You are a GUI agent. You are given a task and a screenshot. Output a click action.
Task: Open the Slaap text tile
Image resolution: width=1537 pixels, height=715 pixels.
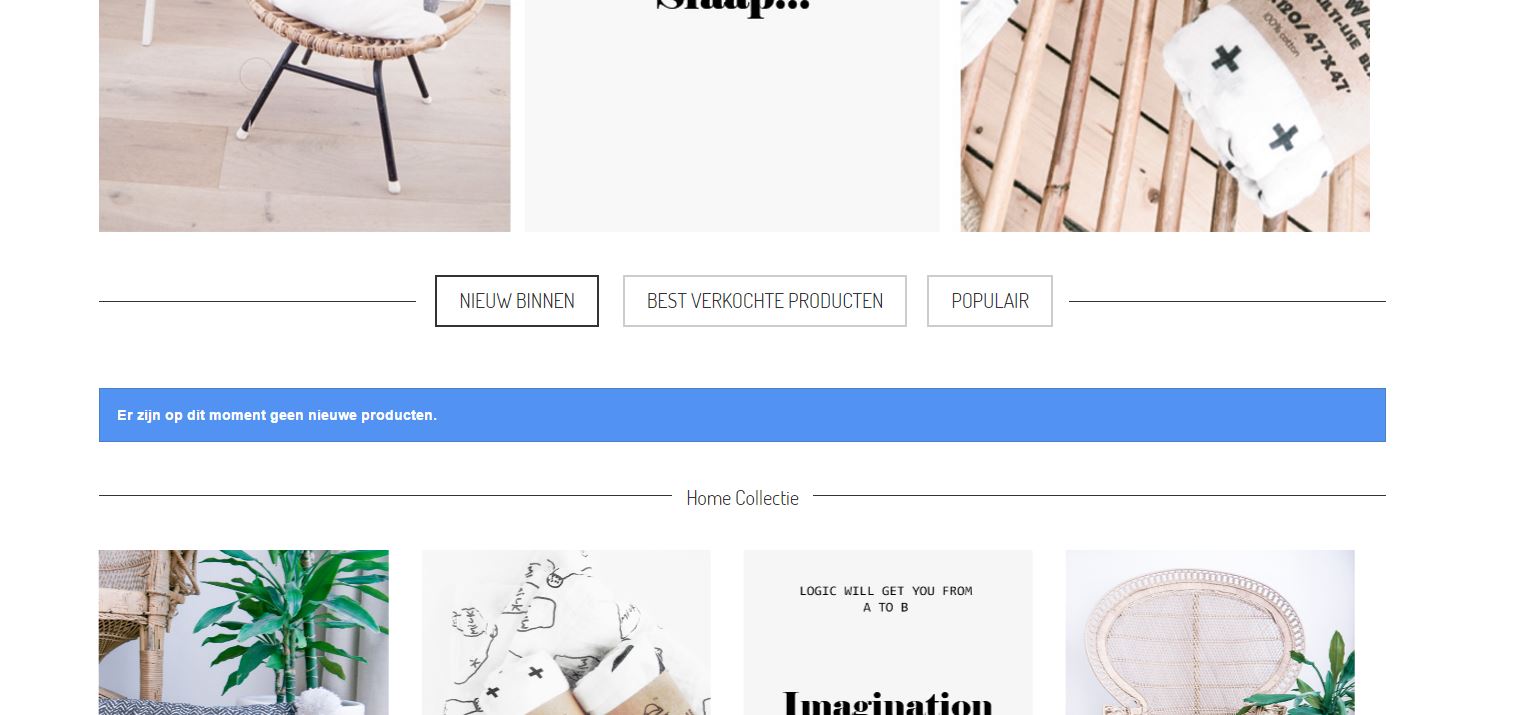(x=732, y=116)
